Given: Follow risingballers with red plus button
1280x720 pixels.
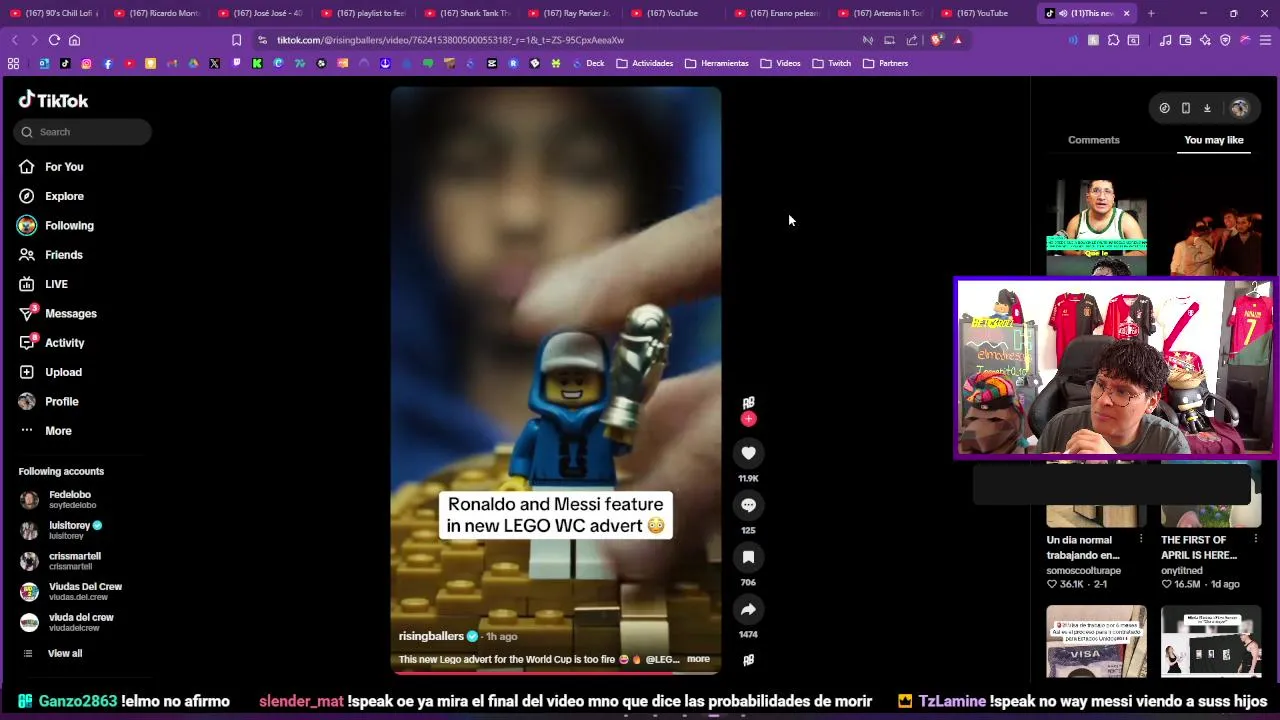Looking at the screenshot, I should click(748, 419).
